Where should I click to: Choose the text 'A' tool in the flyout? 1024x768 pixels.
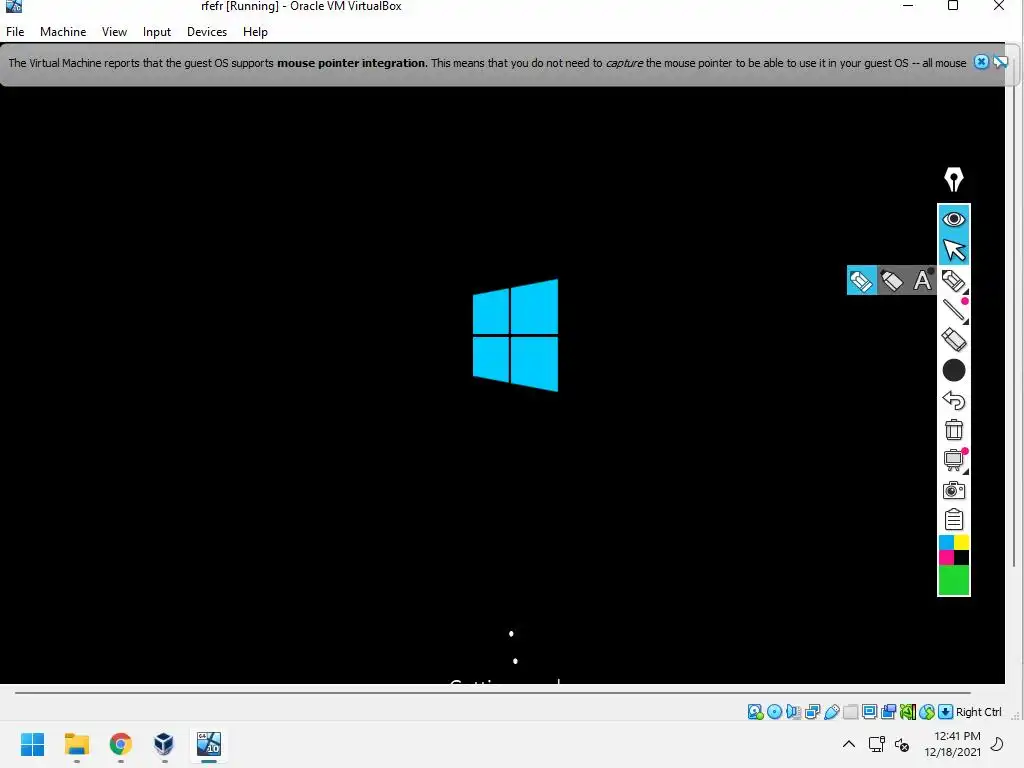point(922,281)
